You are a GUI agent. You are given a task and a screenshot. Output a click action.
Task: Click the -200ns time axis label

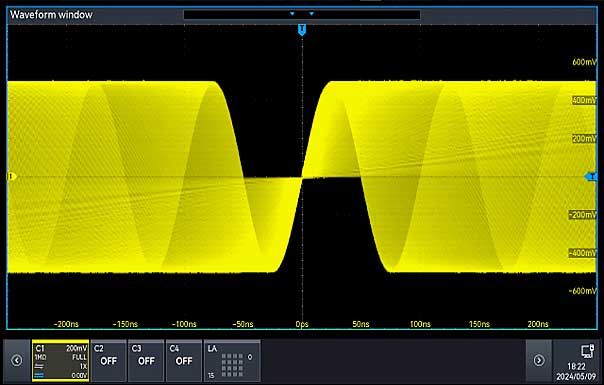[66, 324]
